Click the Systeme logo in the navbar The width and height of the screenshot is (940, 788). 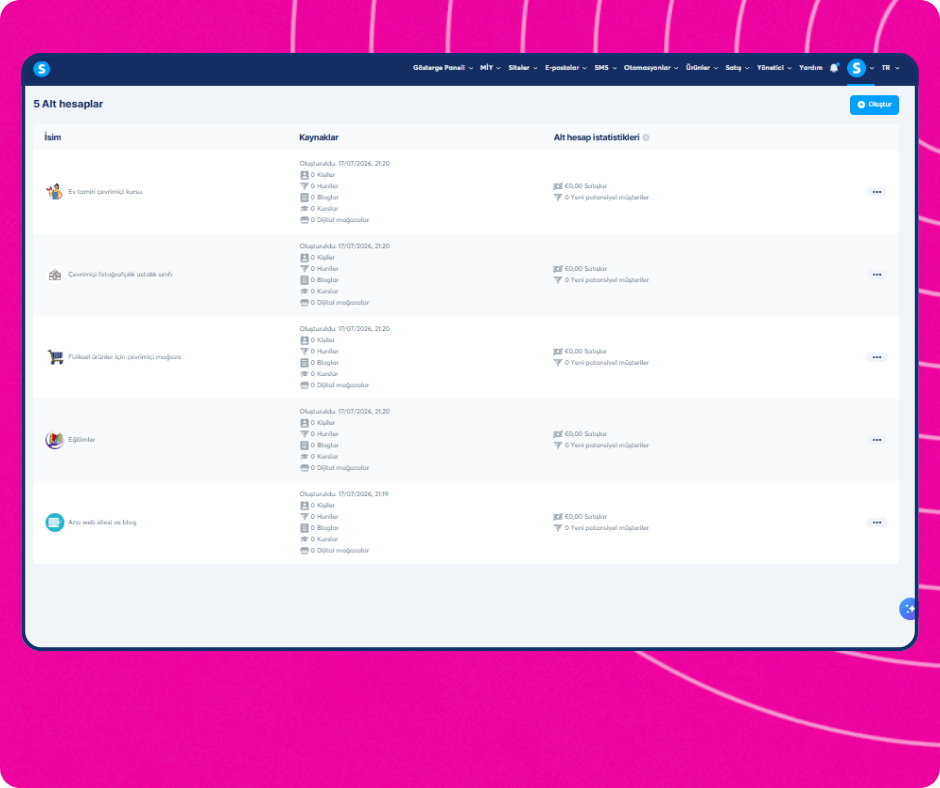(41, 68)
